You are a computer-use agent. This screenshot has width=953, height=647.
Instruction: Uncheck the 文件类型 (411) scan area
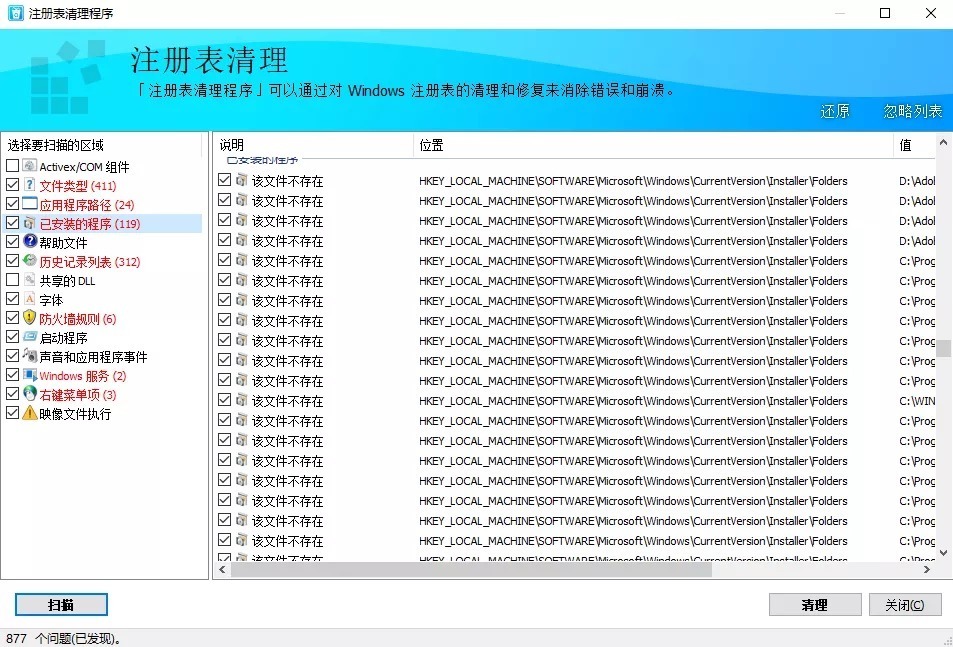pyautogui.click(x=12, y=184)
